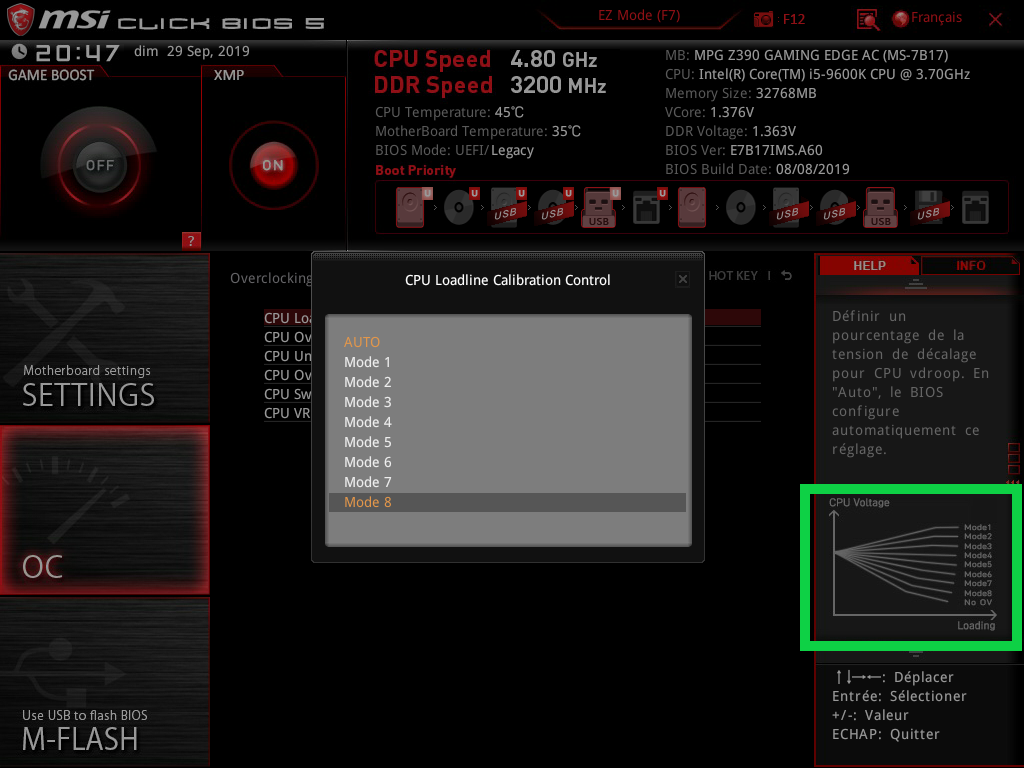Click the Boot Priority label
Viewport: 1024px width, 768px height.
415,170
